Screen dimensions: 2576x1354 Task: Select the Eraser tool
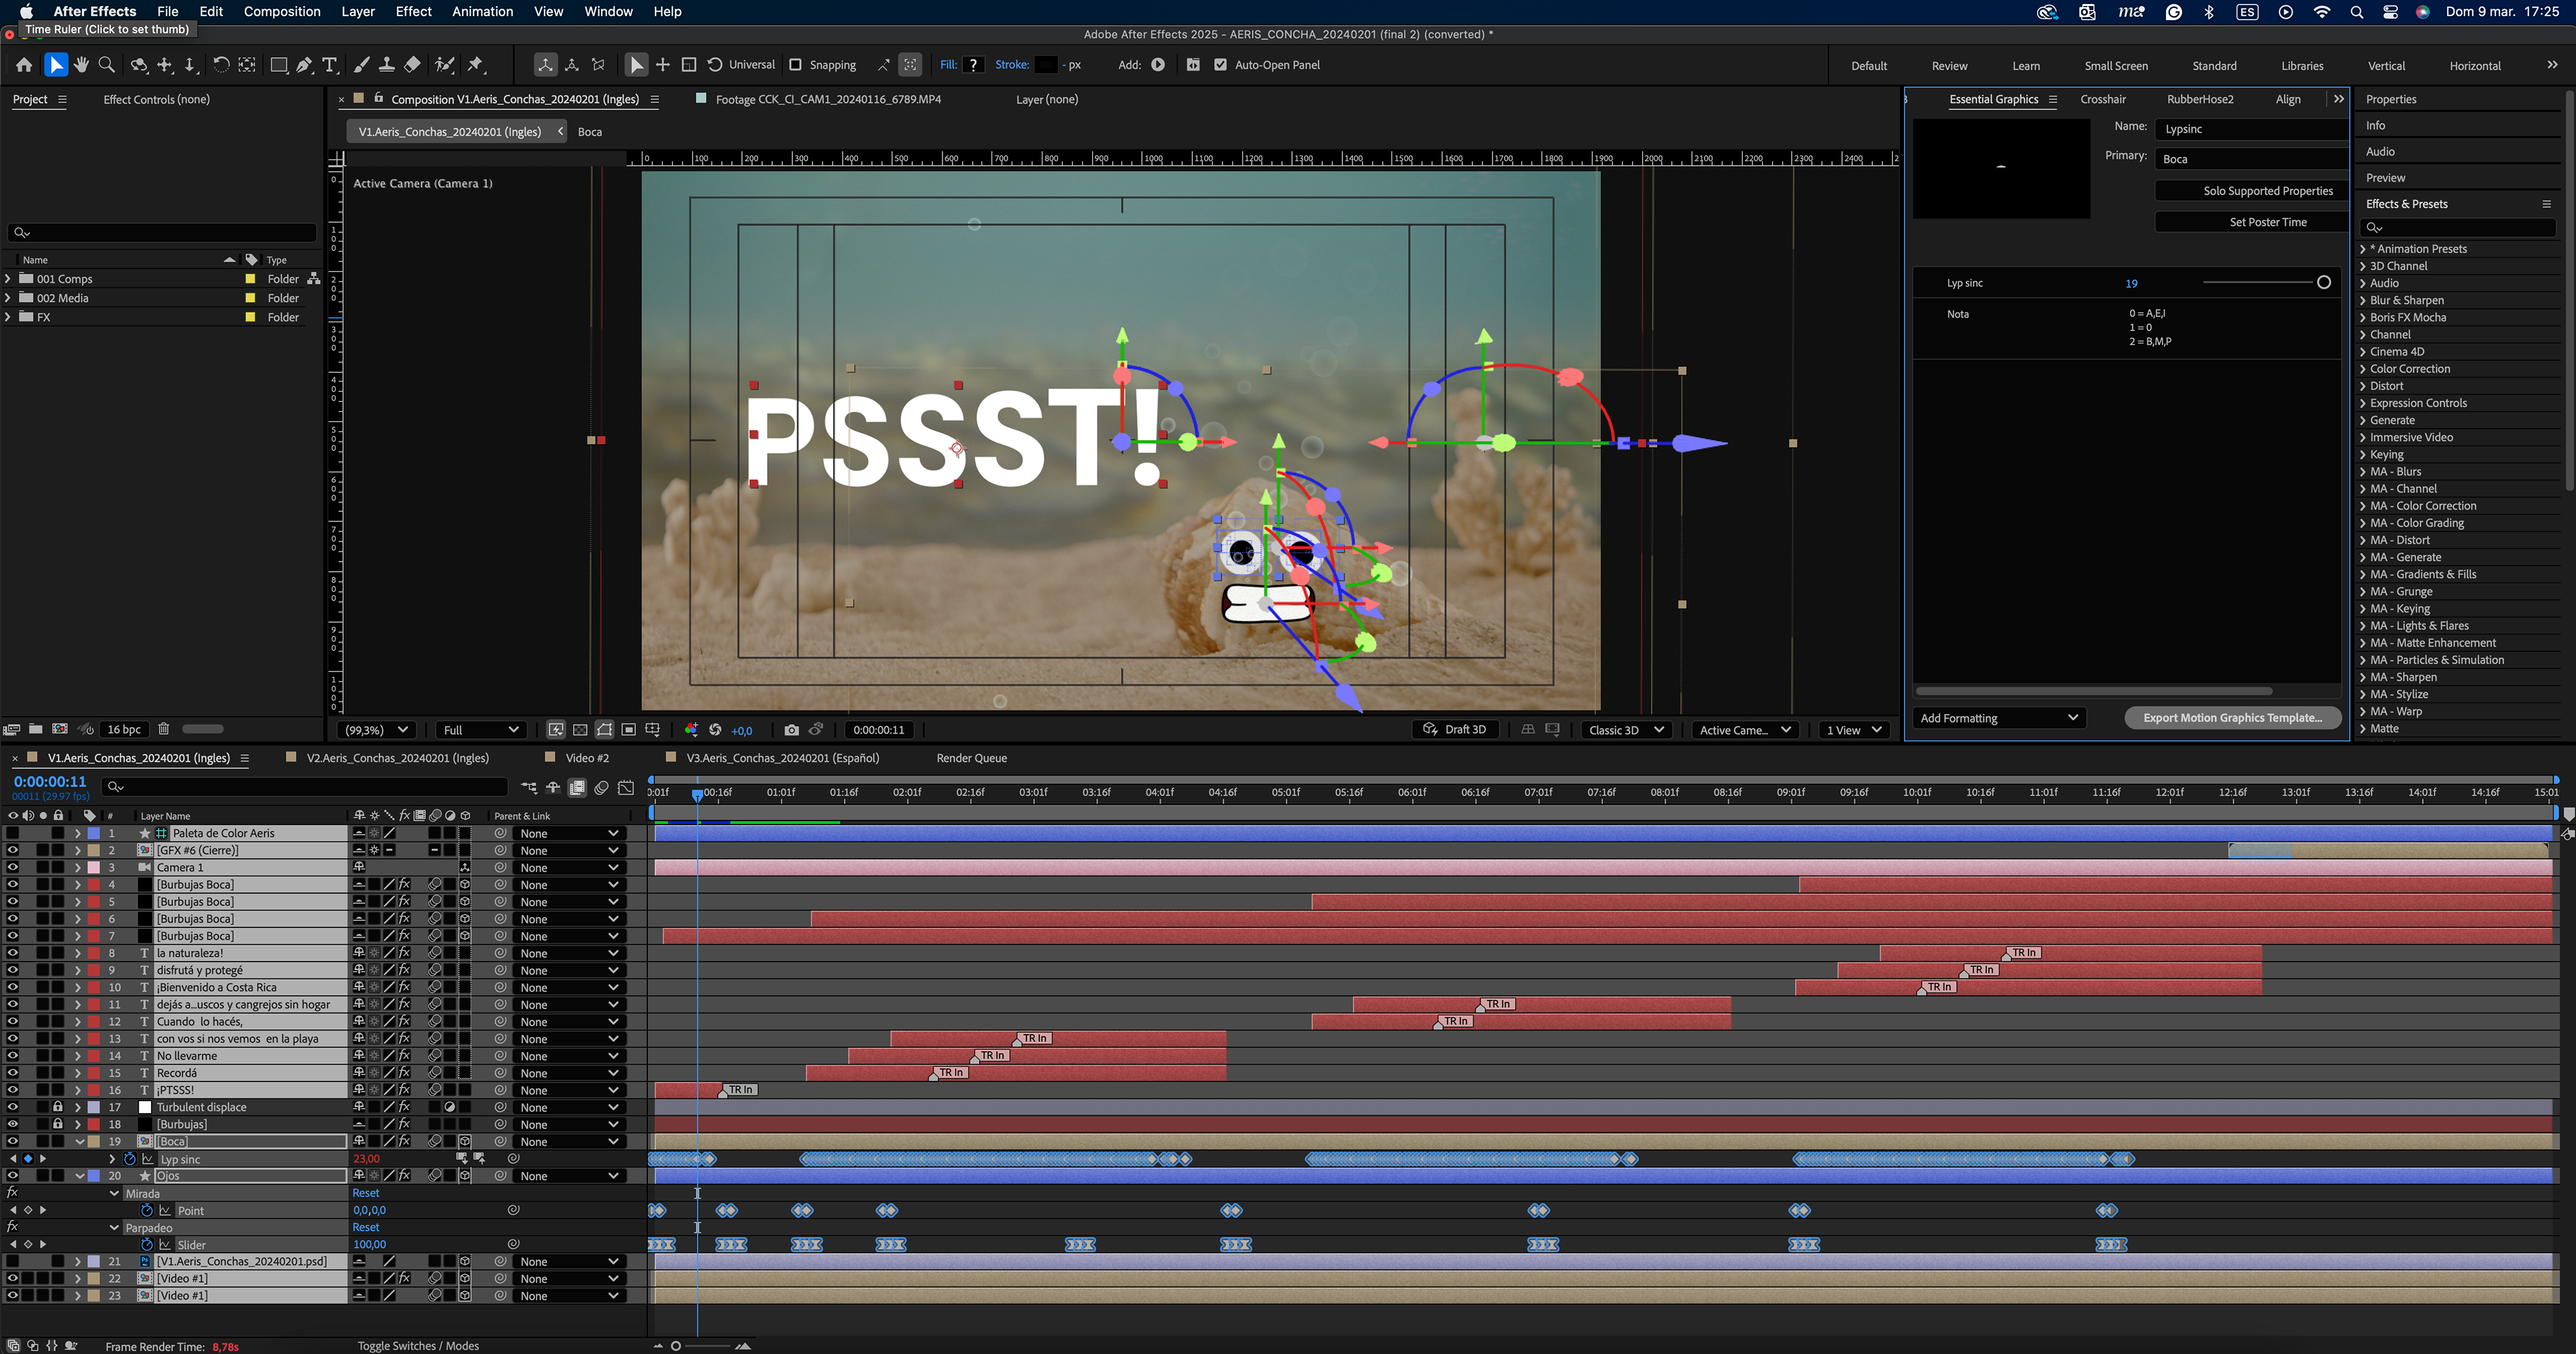pos(412,65)
